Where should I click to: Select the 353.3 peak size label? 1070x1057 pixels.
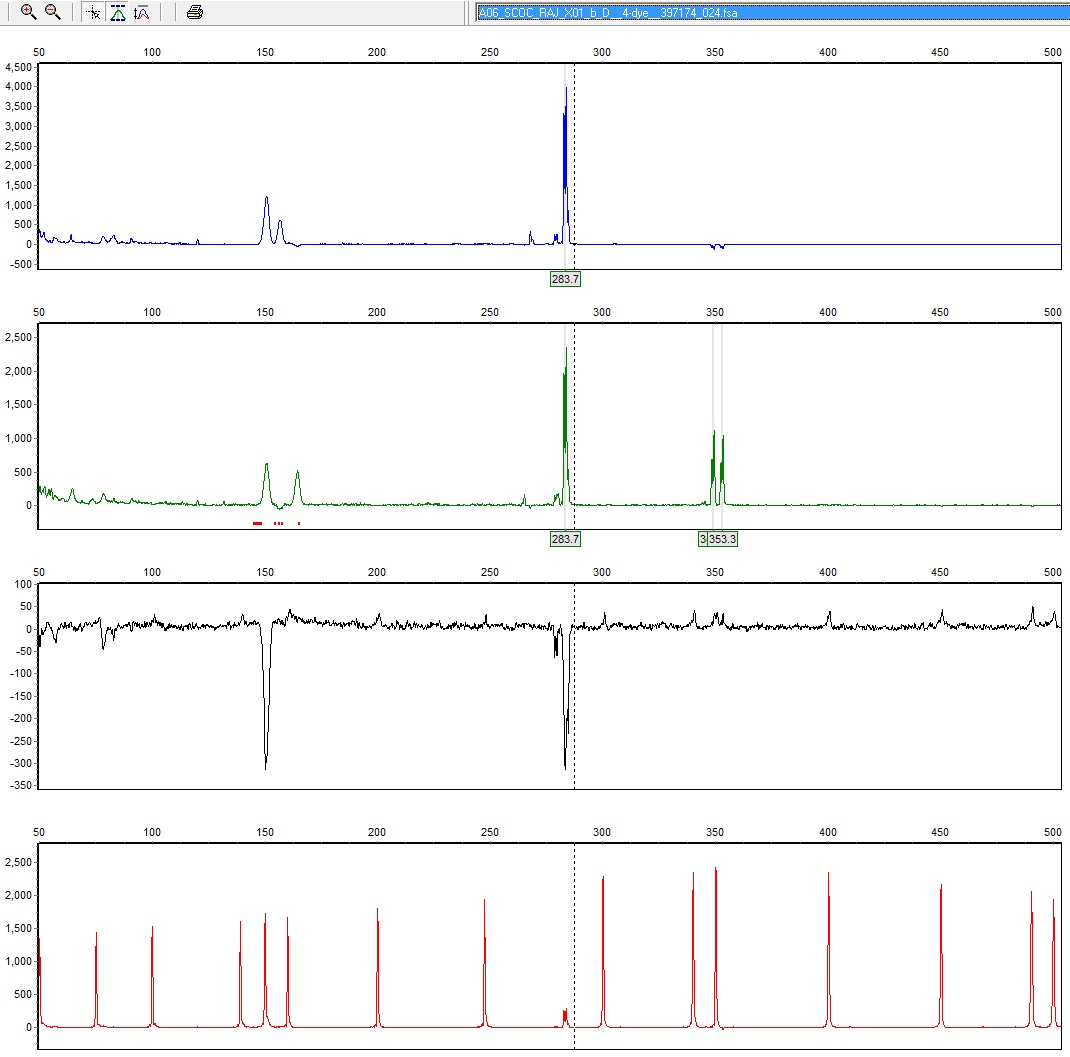click(x=722, y=539)
